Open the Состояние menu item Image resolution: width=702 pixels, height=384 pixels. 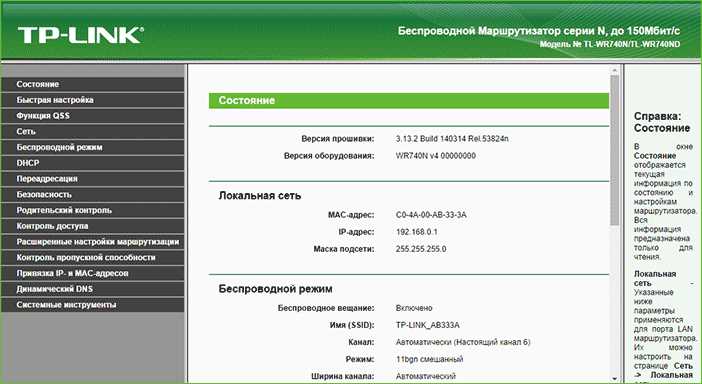pyautogui.click(x=93, y=84)
